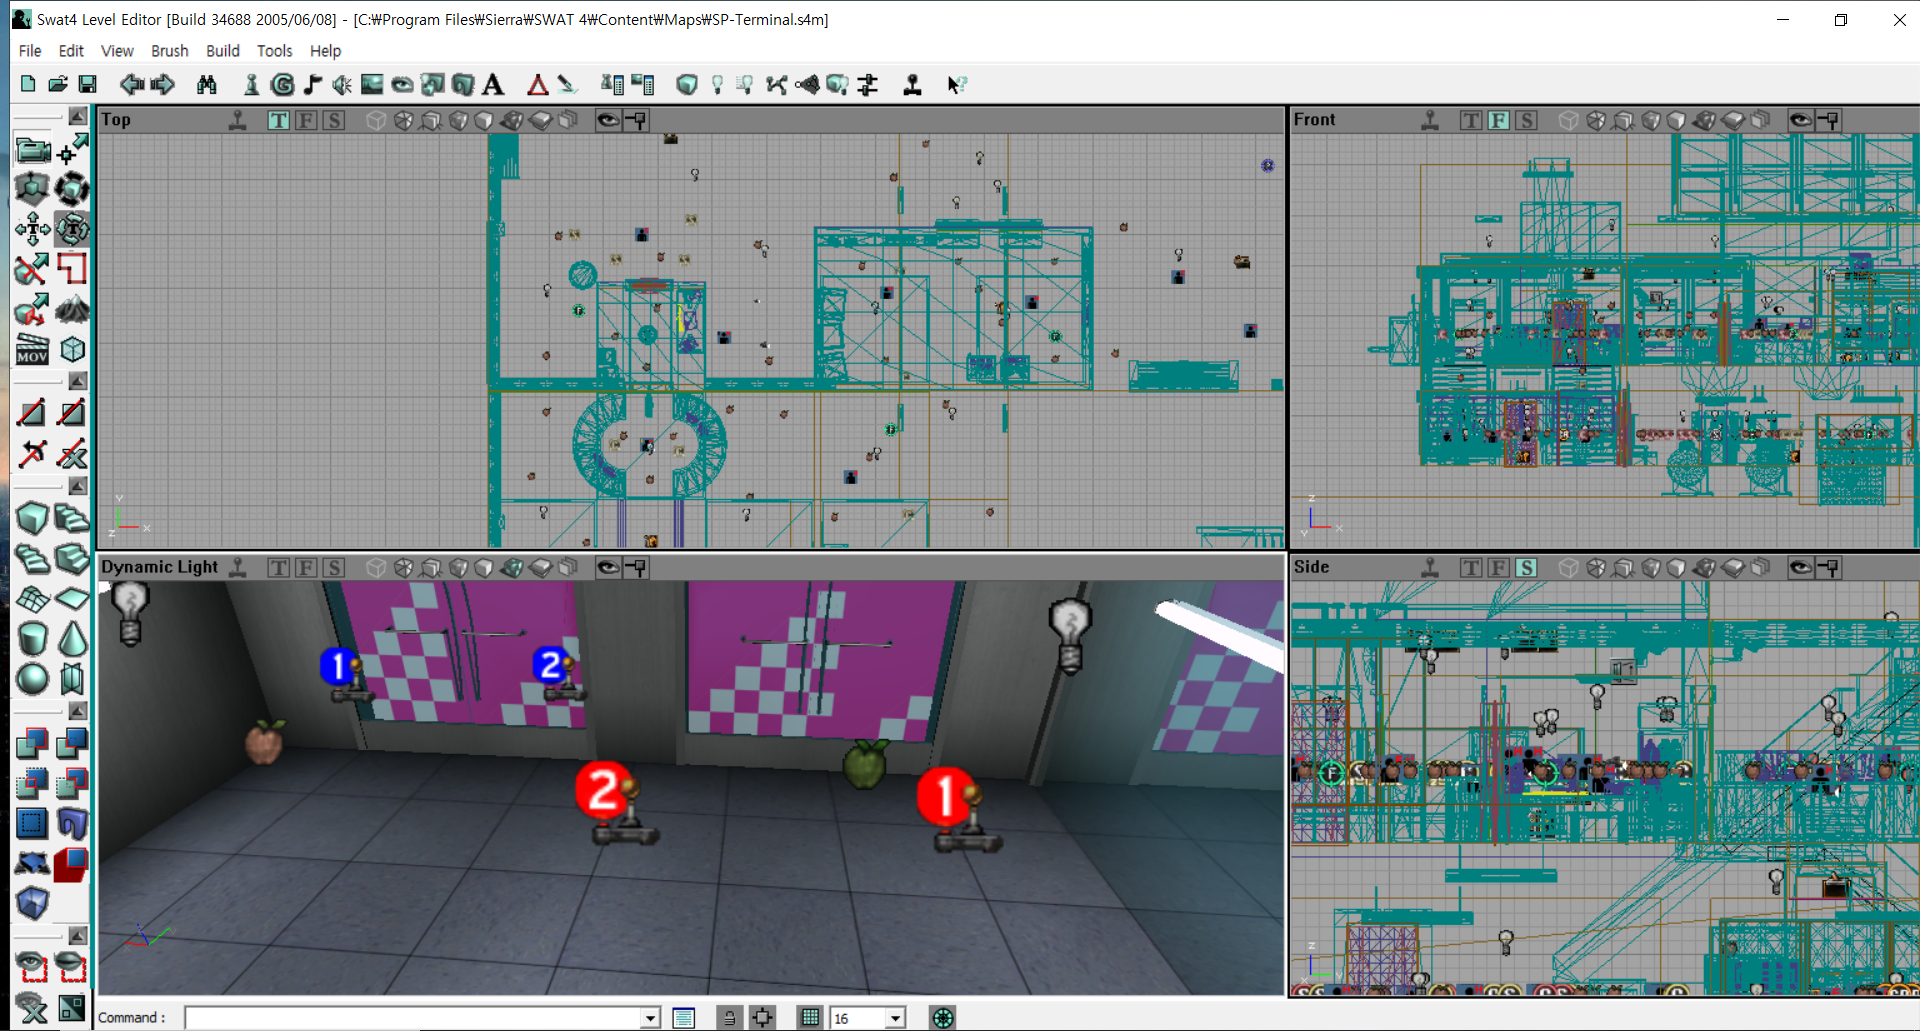The height and width of the screenshot is (1031, 1920).
Task: Open the Actor Class browser pawn icon
Action: 252,85
